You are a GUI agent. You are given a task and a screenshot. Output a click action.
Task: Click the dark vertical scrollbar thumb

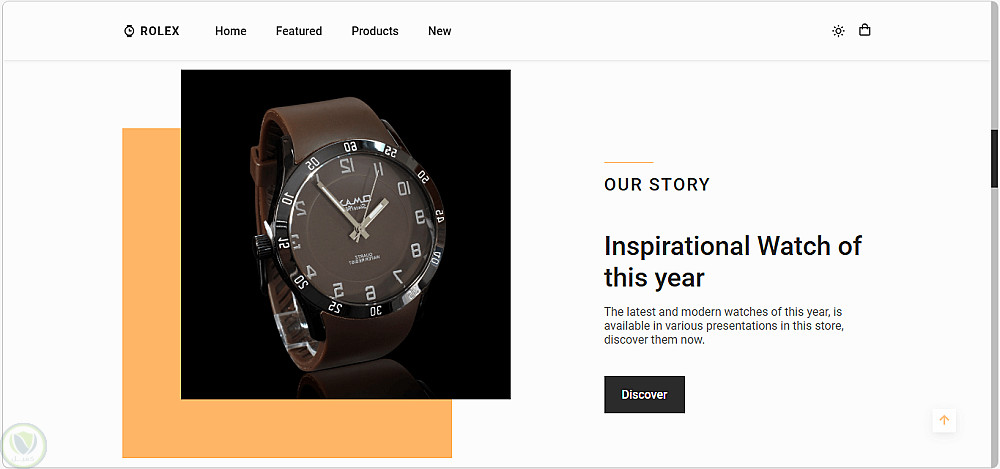(994, 158)
